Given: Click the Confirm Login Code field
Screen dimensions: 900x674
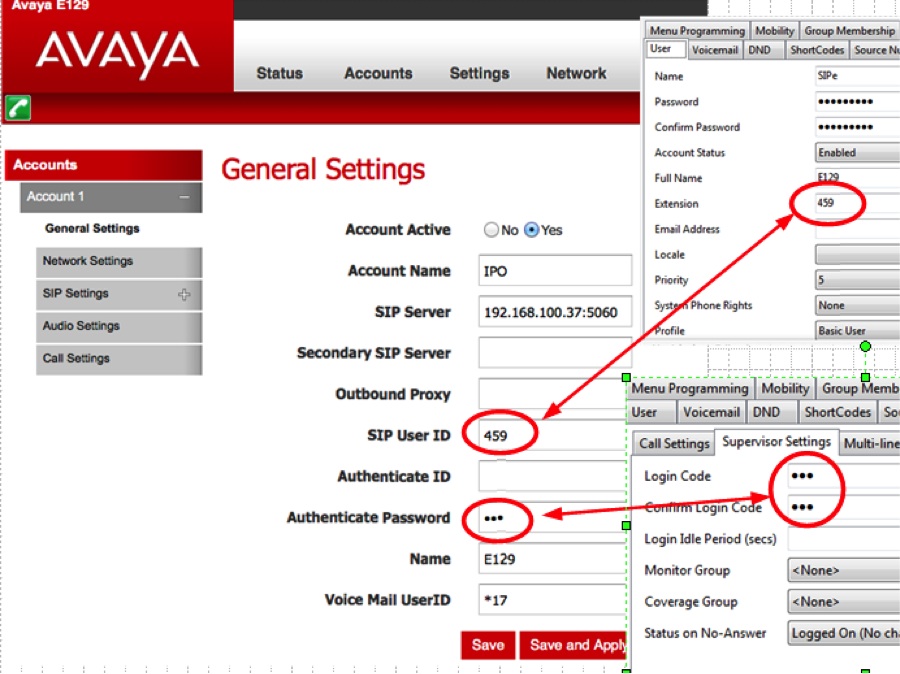Looking at the screenshot, I should coord(843,508).
